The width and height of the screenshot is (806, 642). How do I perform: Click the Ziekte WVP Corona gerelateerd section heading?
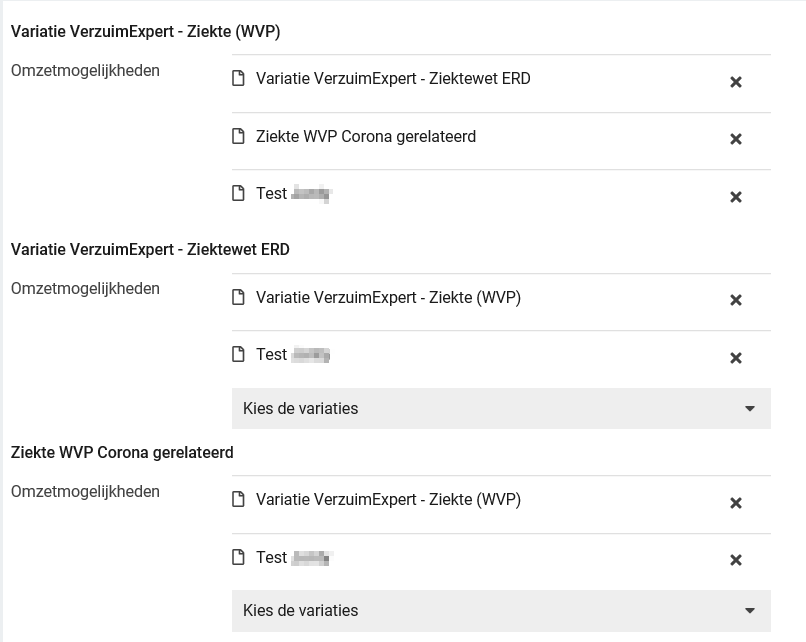click(x=122, y=452)
